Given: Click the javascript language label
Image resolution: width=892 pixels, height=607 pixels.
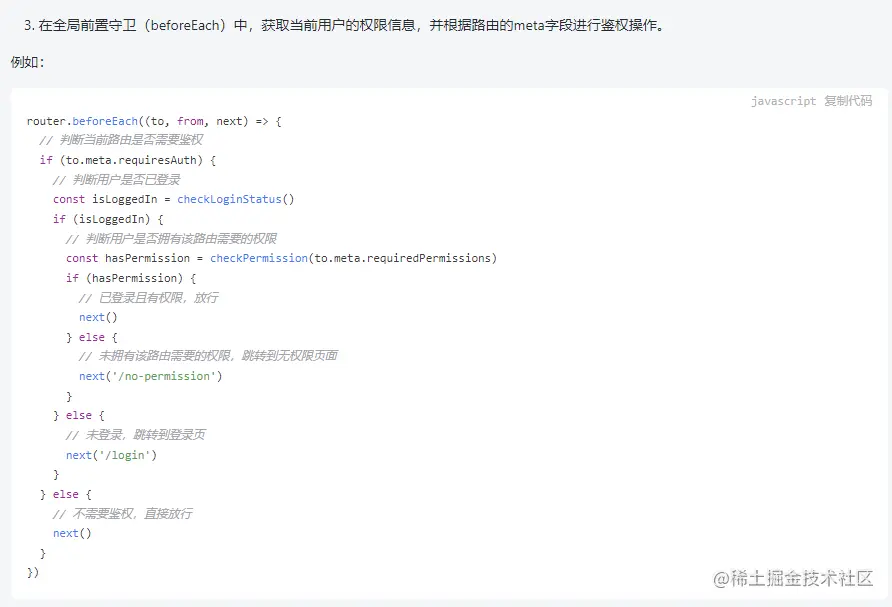Looking at the screenshot, I should (783, 101).
